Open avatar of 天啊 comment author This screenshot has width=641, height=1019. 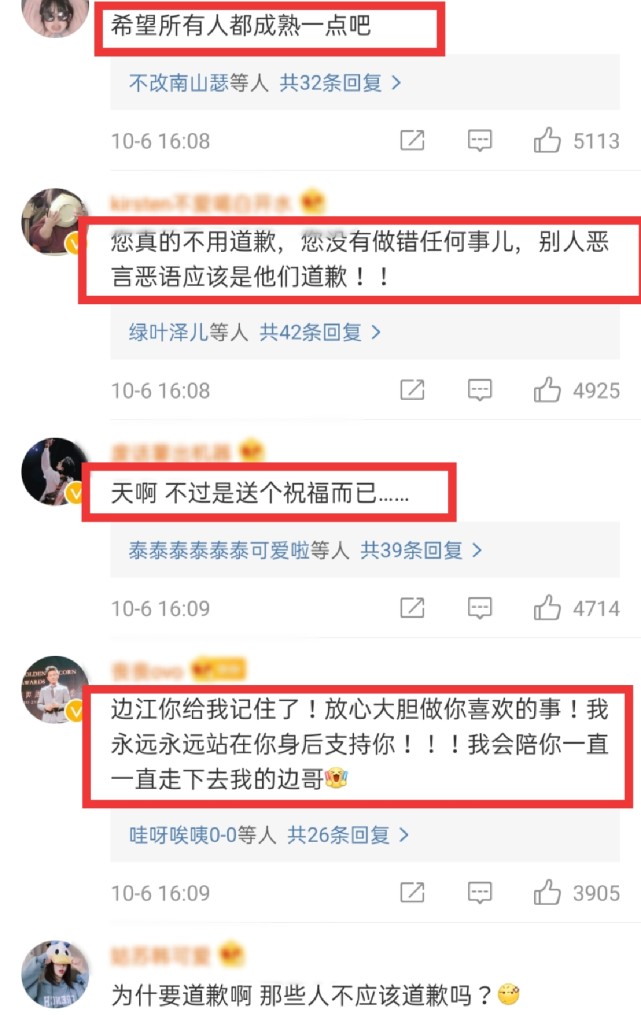click(55, 471)
